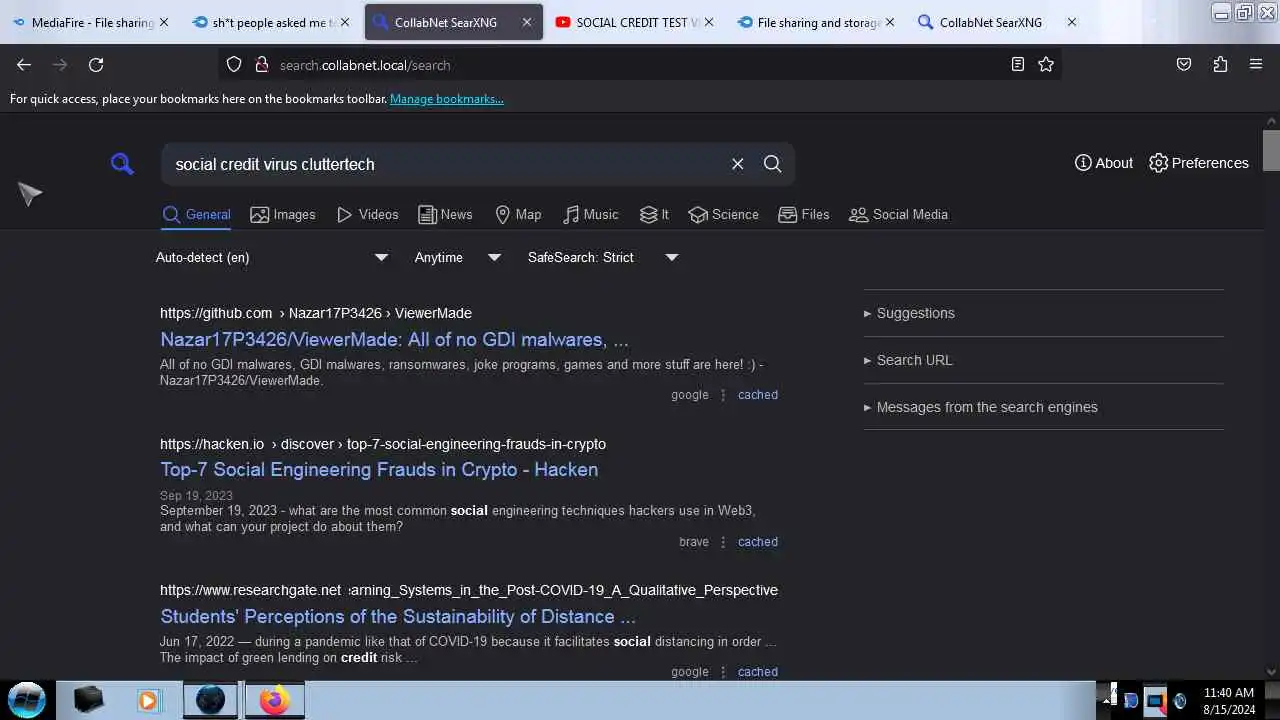Switch to the last CollabNet SearXNG tab
1280x720 pixels.
[x=995, y=22]
